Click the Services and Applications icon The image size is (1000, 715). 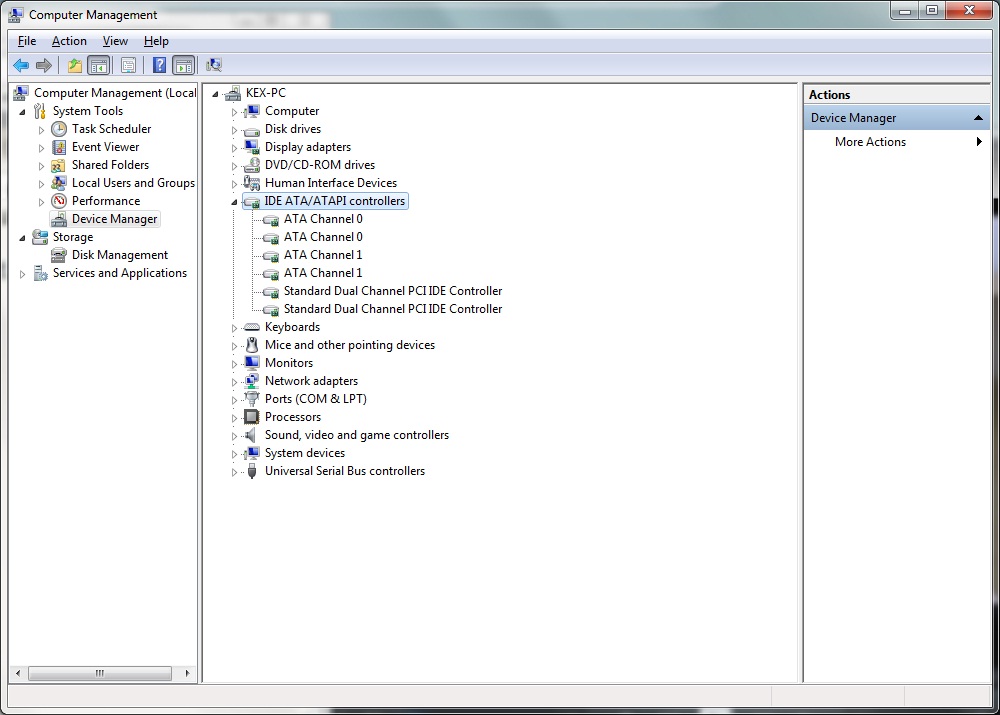[x=40, y=273]
